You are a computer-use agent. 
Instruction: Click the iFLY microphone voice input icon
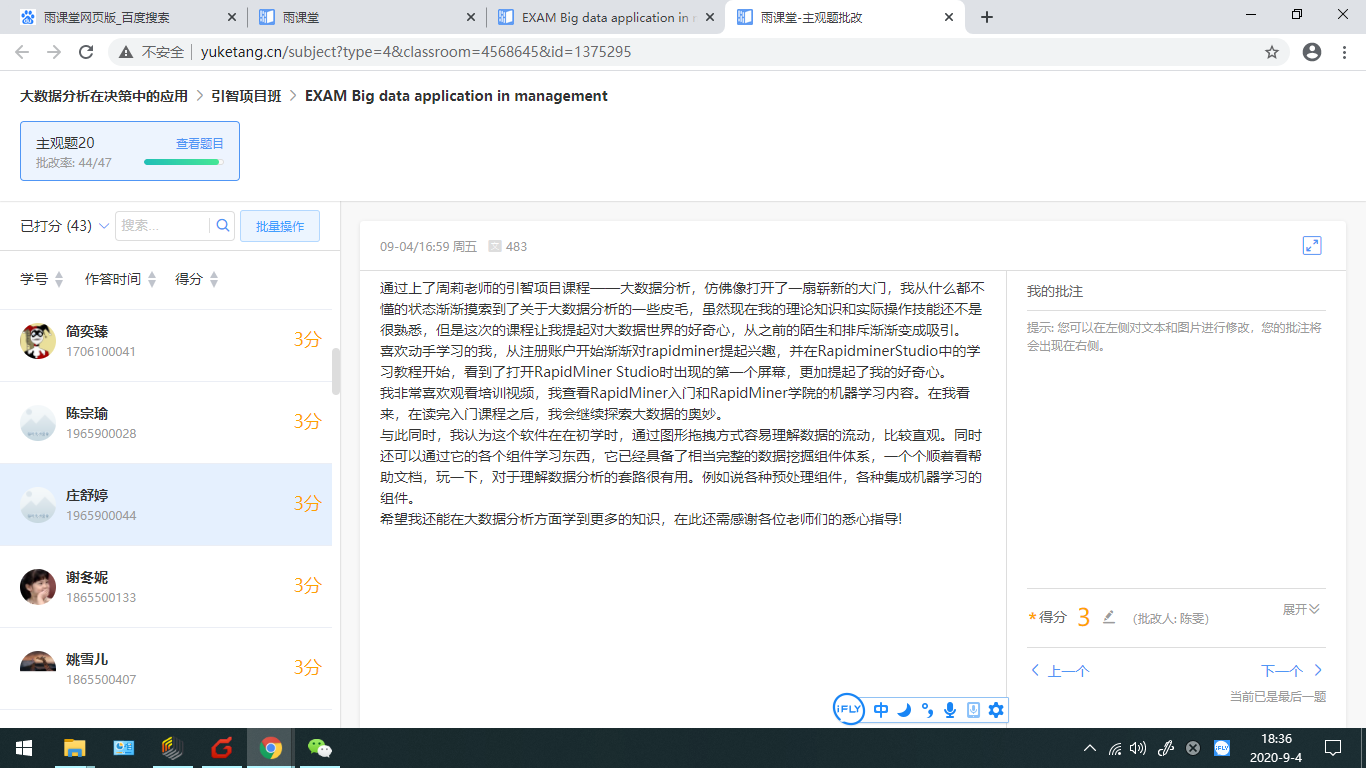950,710
